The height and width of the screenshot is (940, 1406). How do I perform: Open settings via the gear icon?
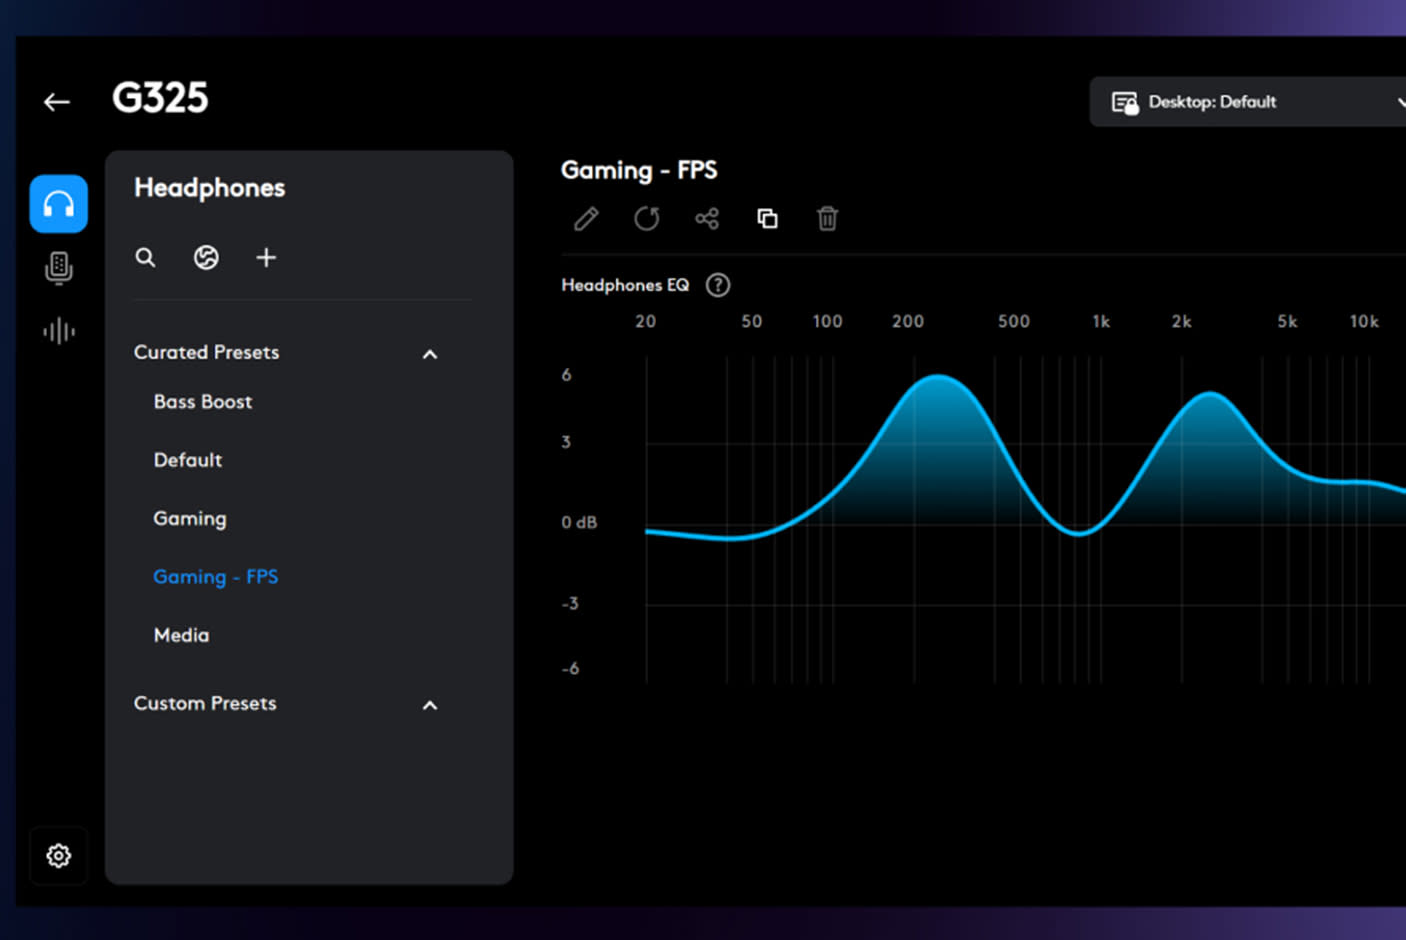pos(59,856)
